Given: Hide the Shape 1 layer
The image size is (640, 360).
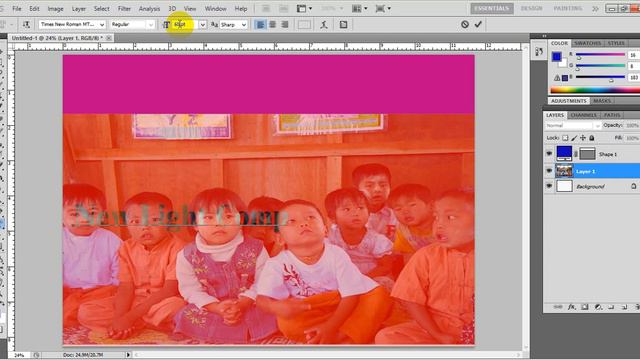Looking at the screenshot, I should [549, 154].
